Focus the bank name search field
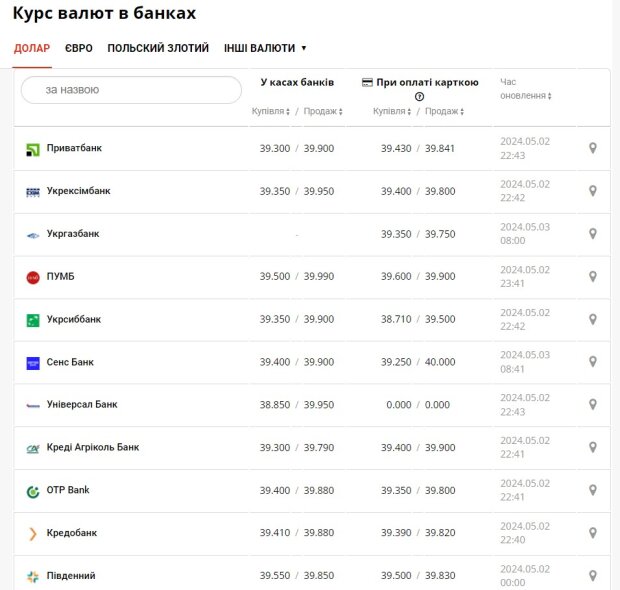This screenshot has width=620, height=590. [x=132, y=90]
